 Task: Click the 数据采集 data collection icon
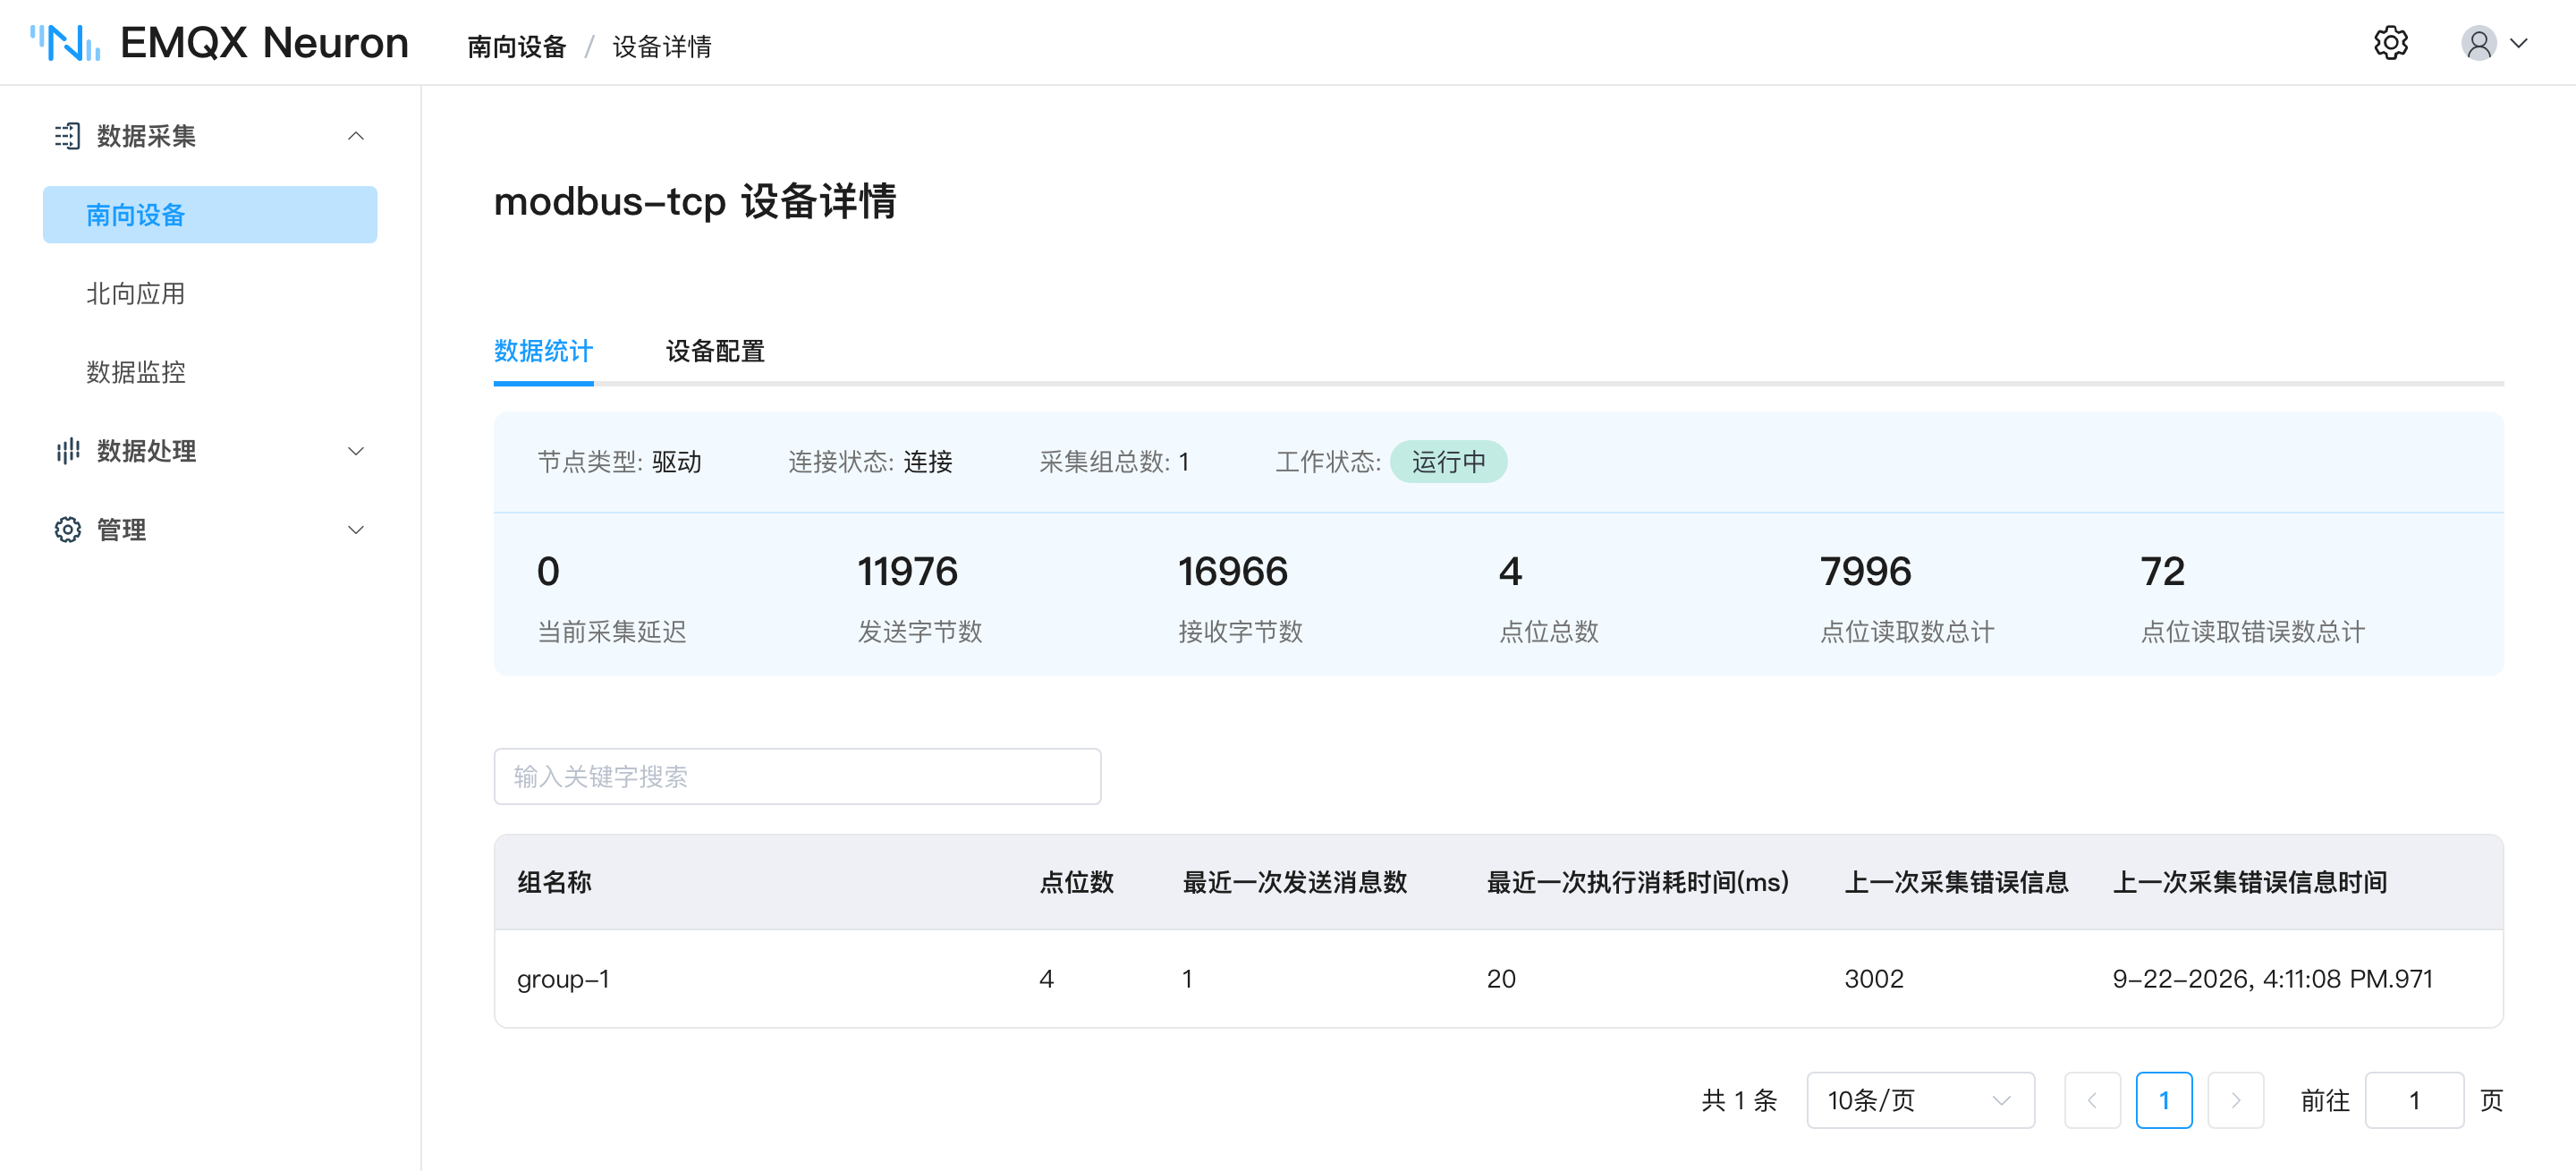(67, 136)
